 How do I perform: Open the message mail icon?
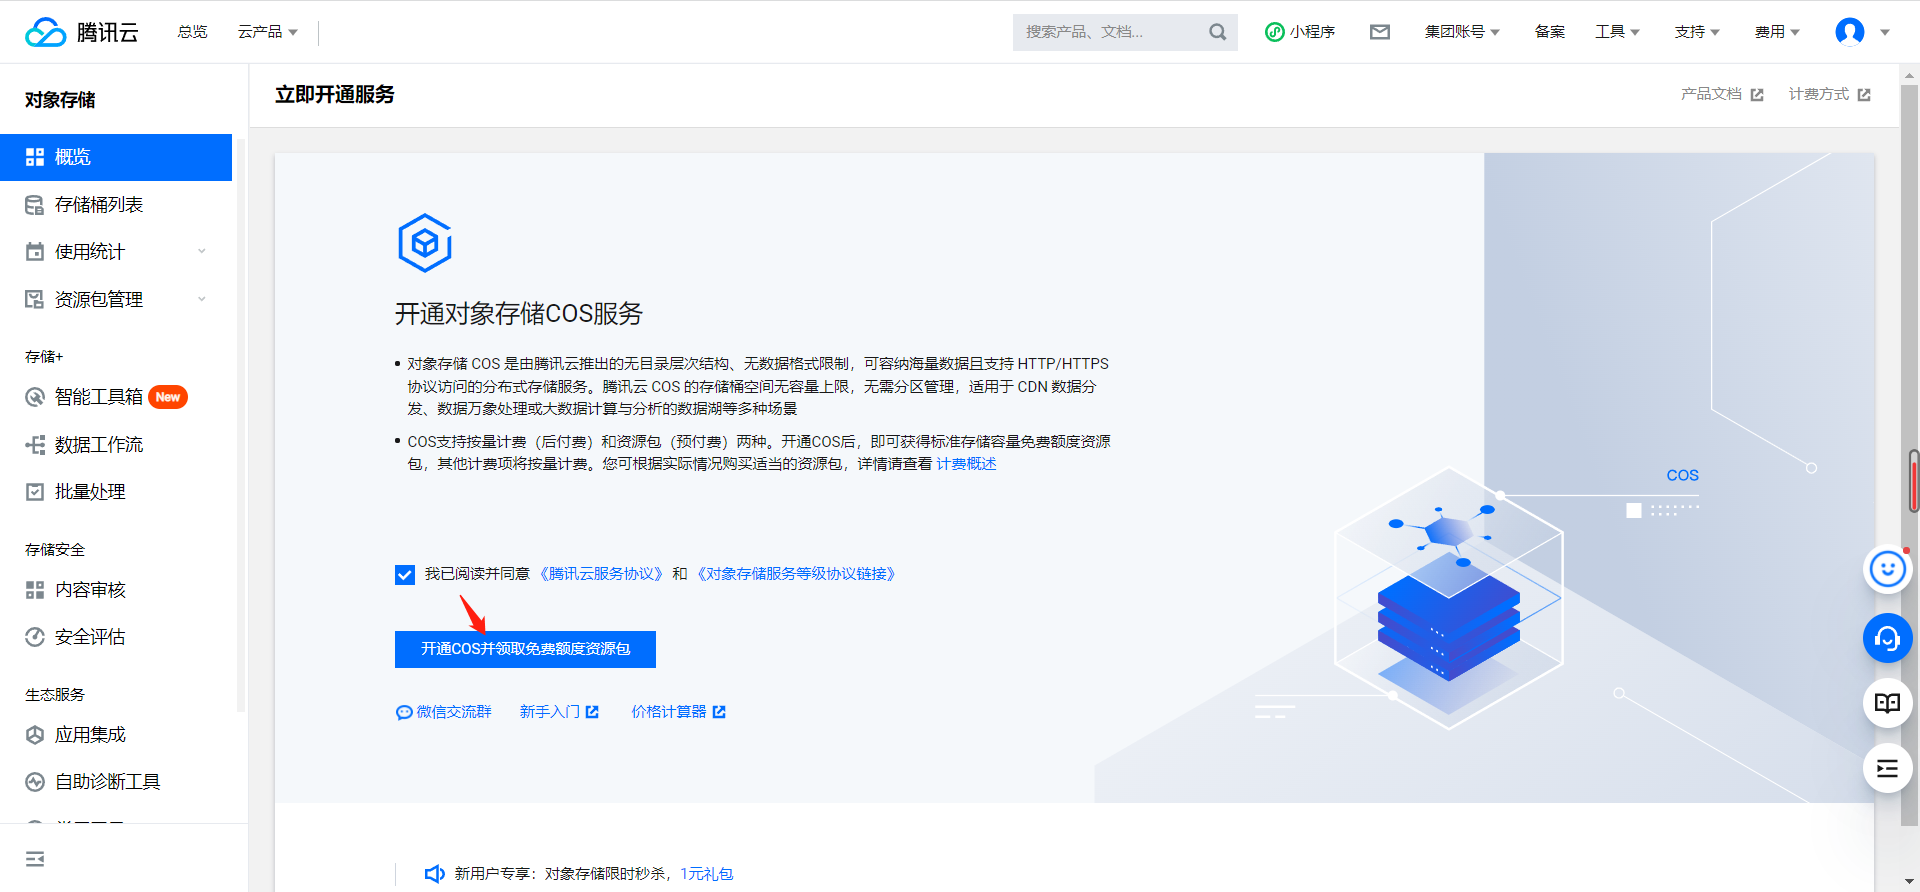click(x=1380, y=32)
